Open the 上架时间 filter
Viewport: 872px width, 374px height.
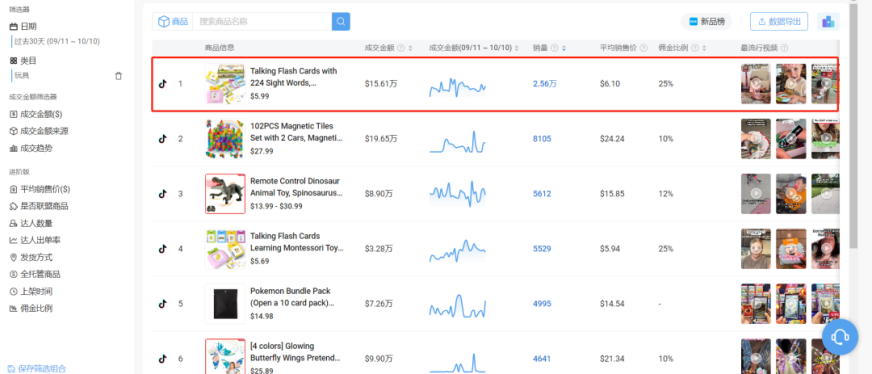32,291
